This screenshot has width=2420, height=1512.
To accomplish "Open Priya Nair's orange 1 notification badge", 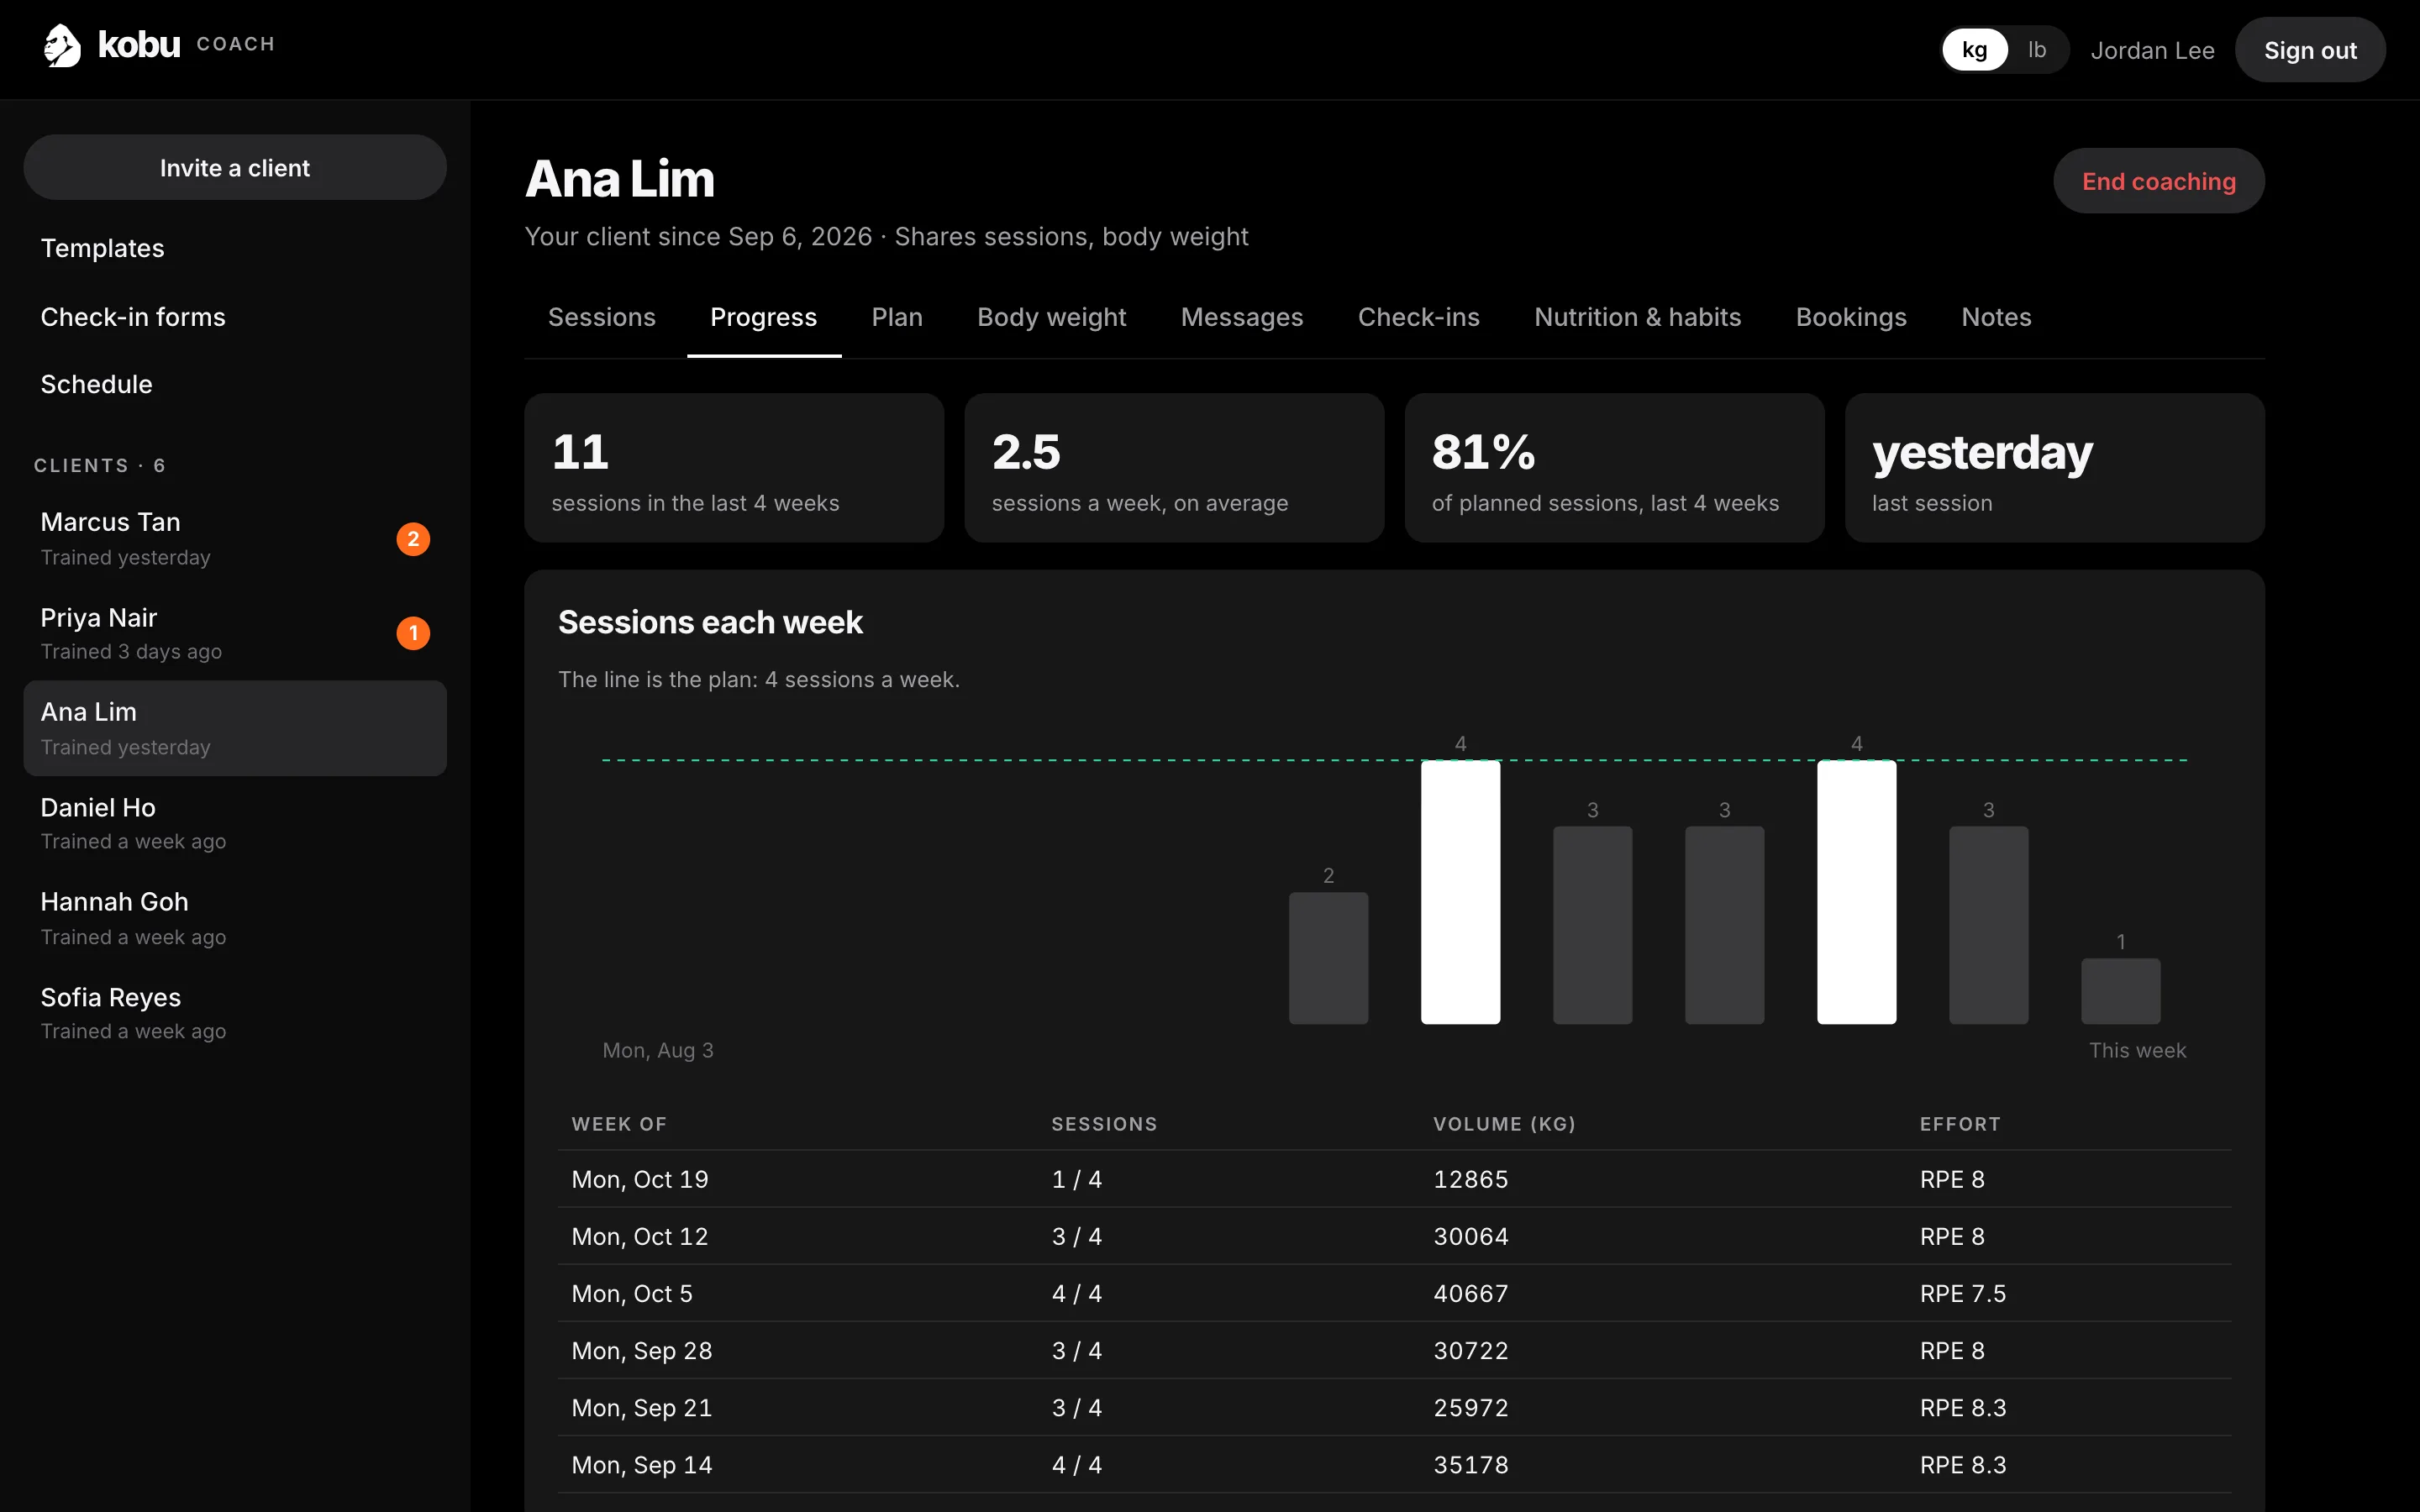I will click(x=413, y=633).
